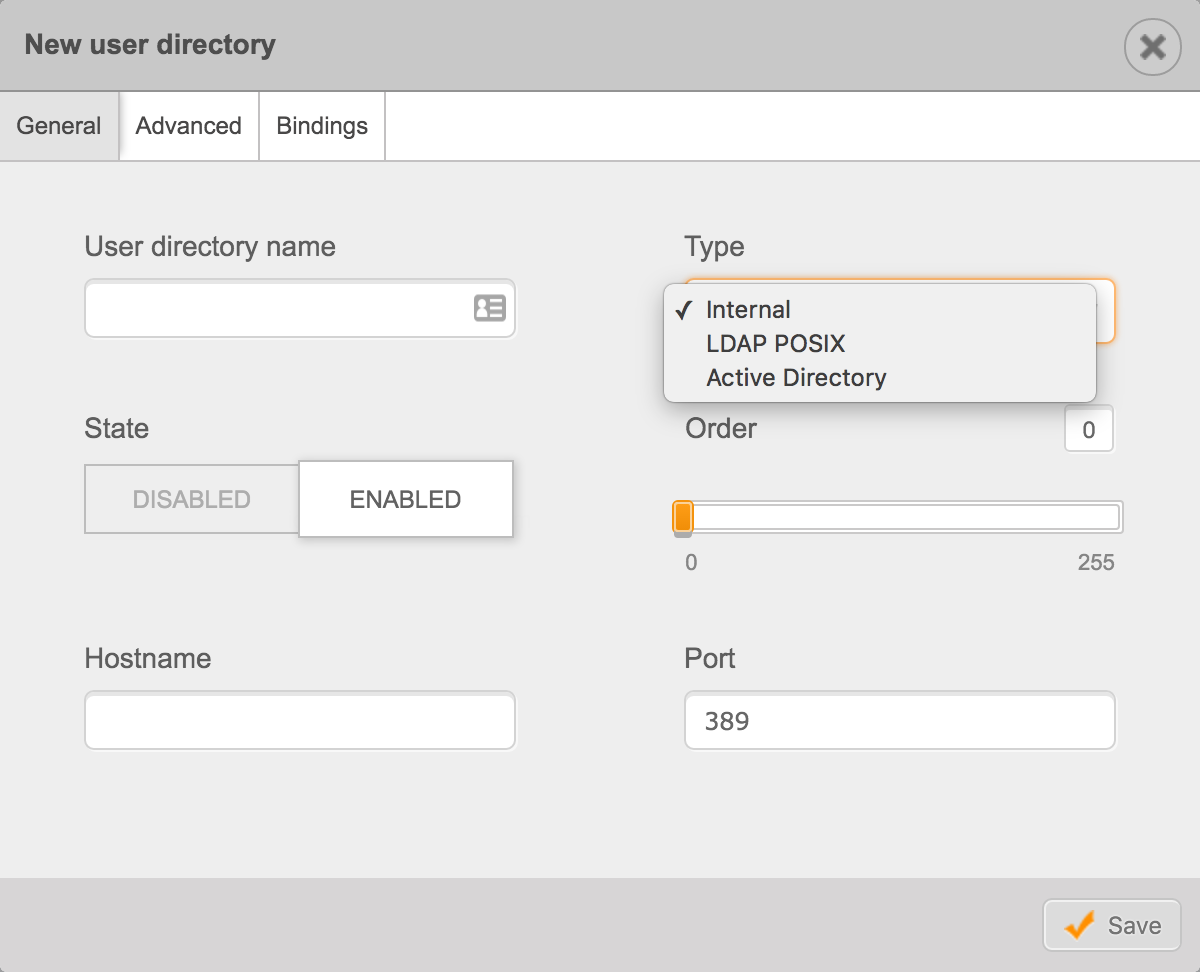Choose LDAP POSIX directory type
Viewport: 1200px width, 972px height.
(x=775, y=344)
